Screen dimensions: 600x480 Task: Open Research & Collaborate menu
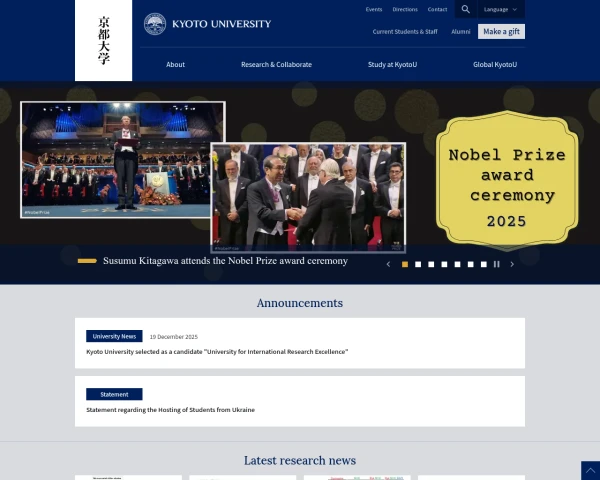click(x=276, y=65)
